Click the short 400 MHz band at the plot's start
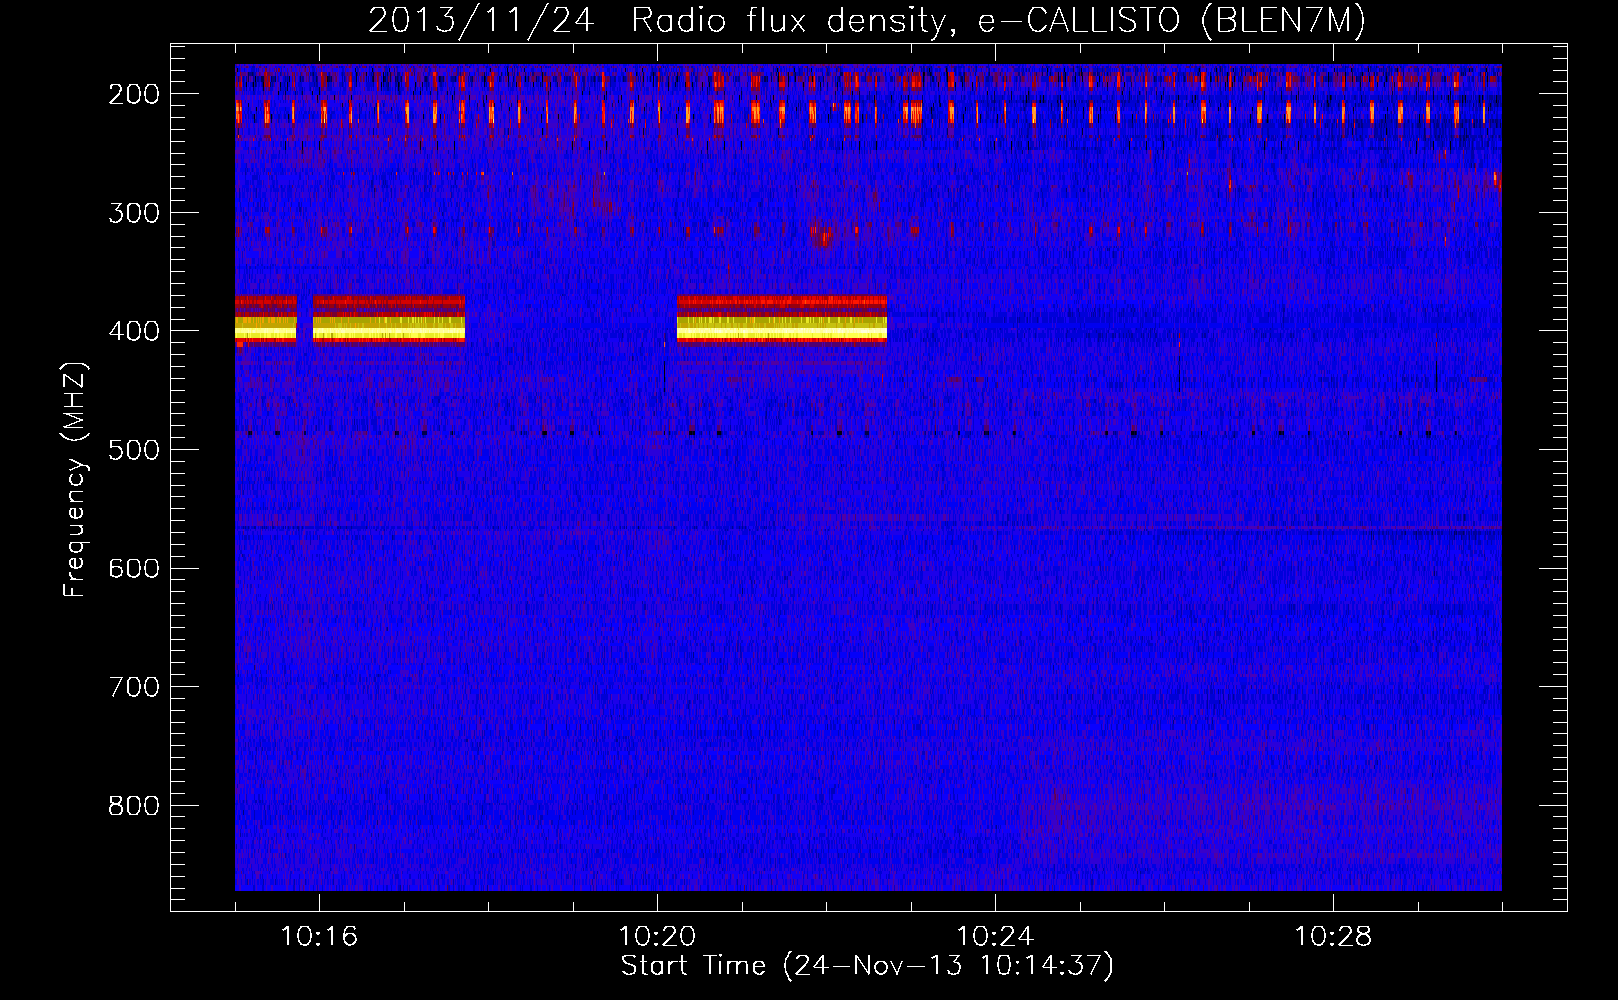The image size is (1618, 1000). coord(266,319)
